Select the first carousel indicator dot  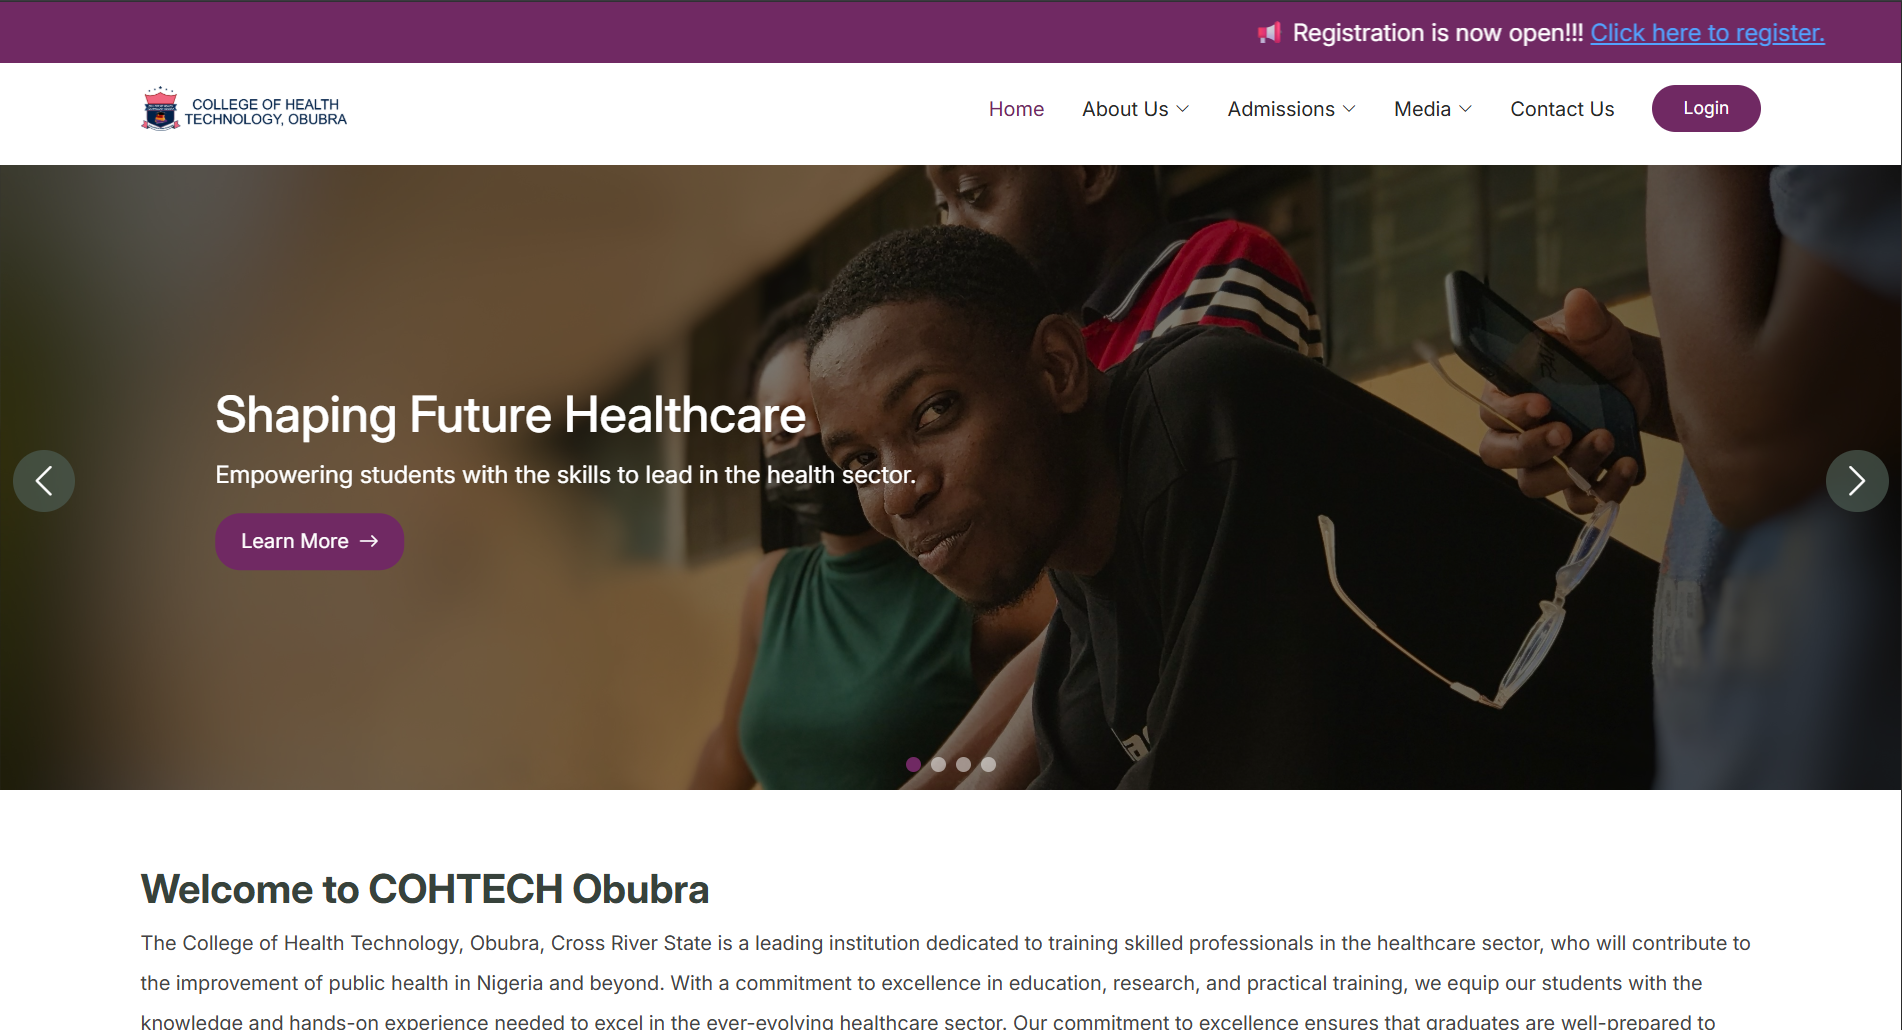(913, 764)
